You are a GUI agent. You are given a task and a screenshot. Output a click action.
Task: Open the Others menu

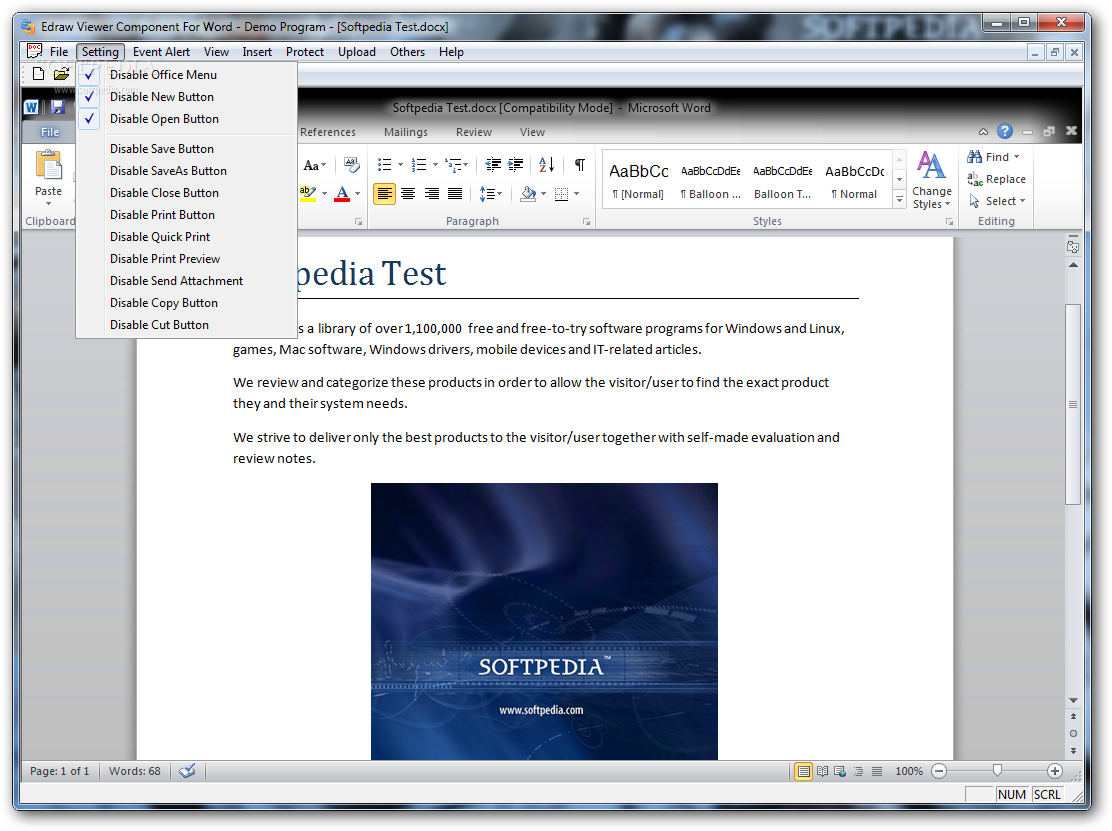tap(407, 52)
